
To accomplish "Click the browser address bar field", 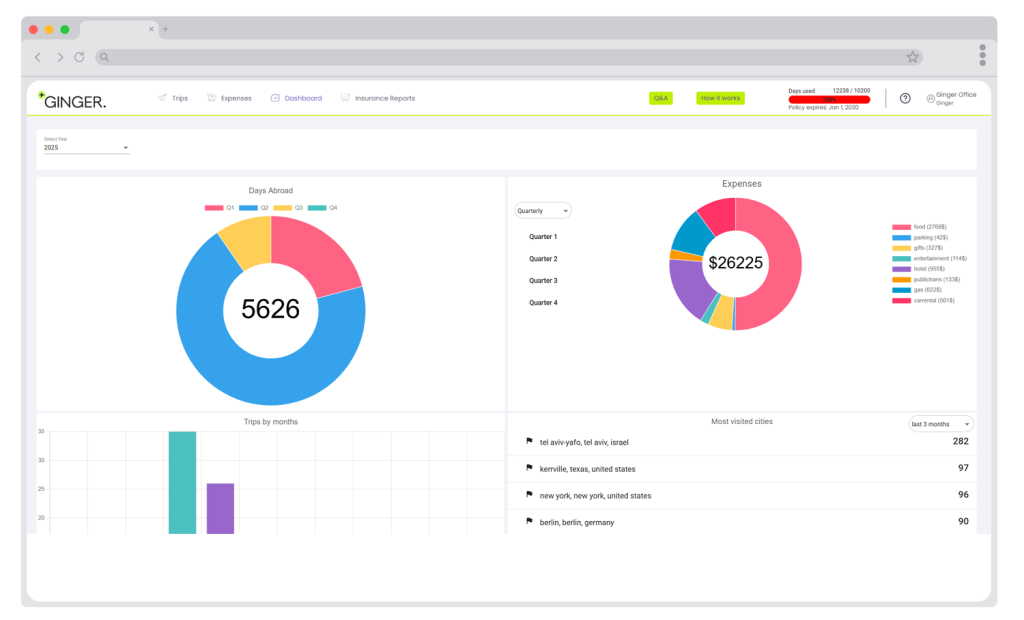I will [x=500, y=57].
